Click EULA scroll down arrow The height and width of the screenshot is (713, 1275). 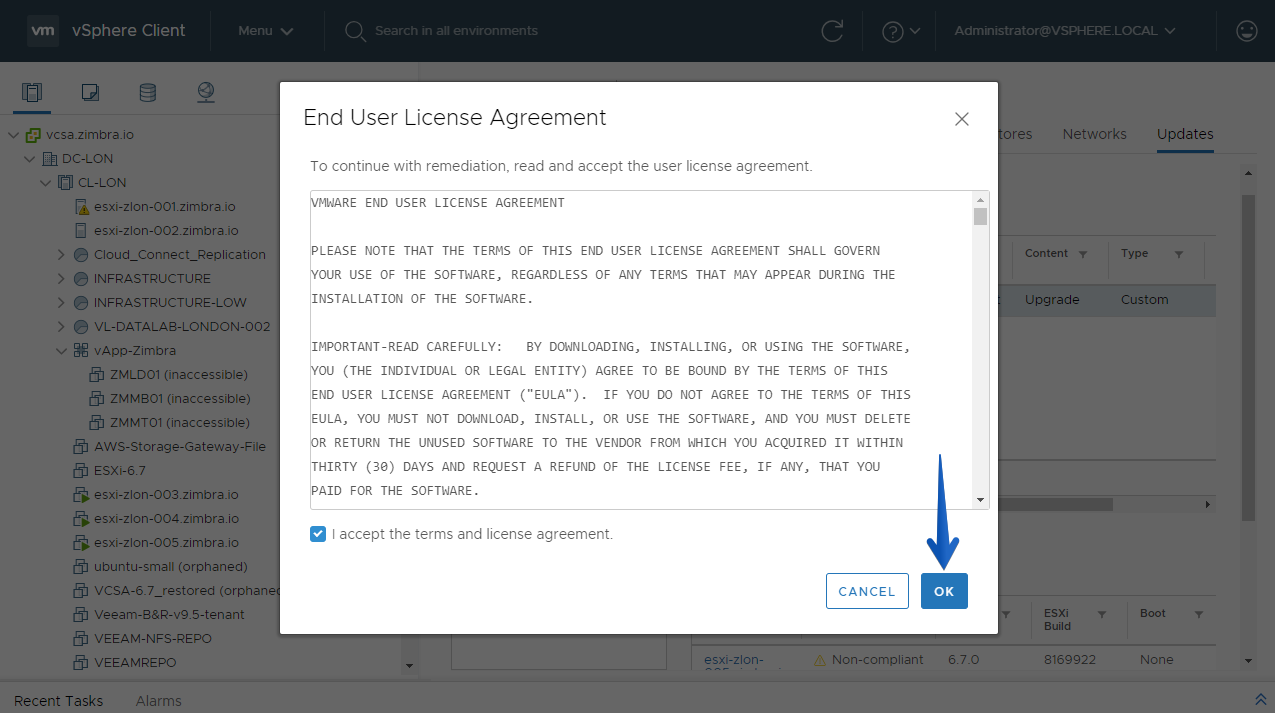[980, 500]
